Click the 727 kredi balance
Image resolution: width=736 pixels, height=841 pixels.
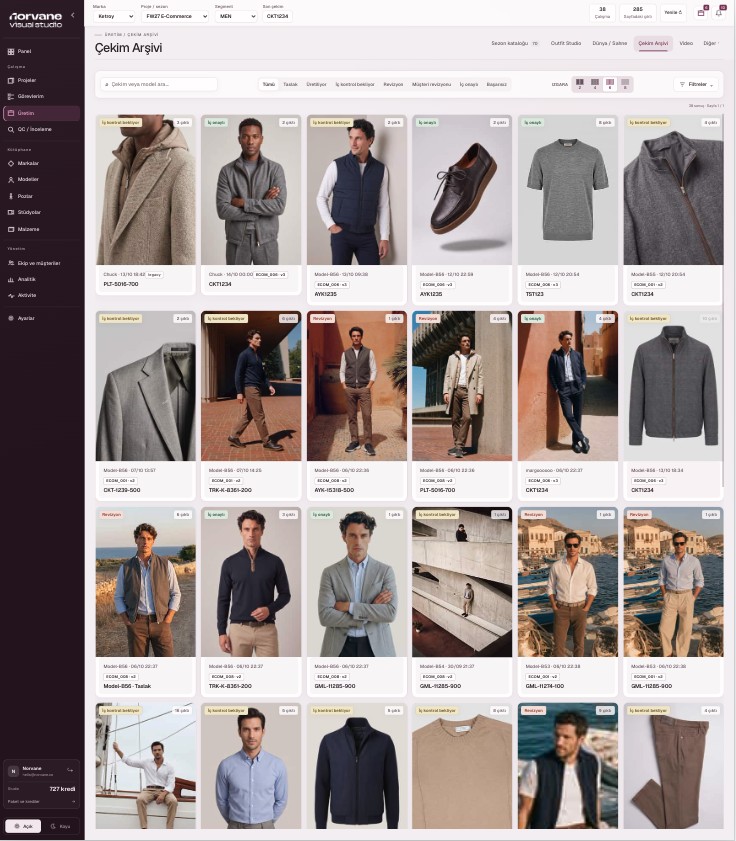tap(62, 789)
